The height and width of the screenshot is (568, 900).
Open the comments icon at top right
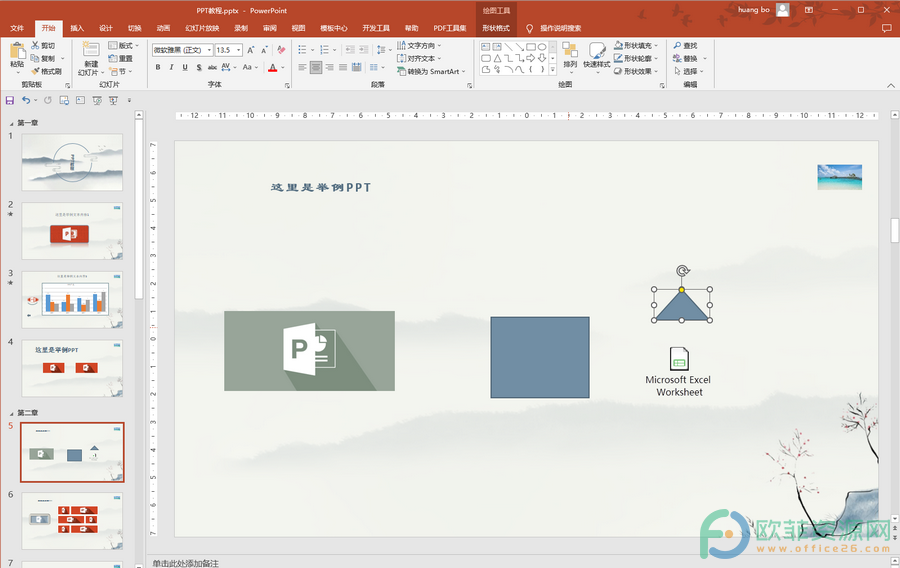point(887,28)
